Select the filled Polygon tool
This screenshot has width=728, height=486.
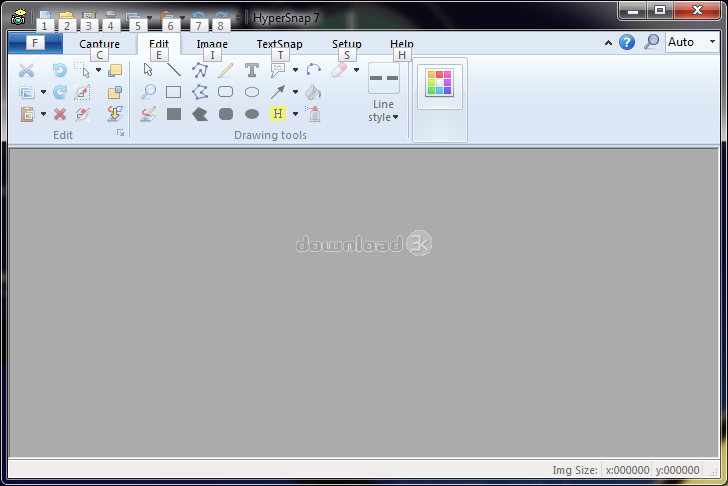click(200, 114)
